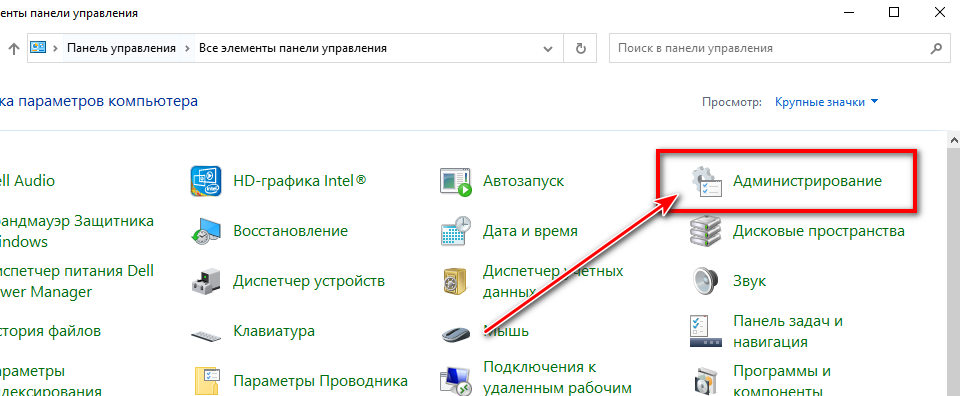Open the Крупные значки view dropdown
Viewport: 960px width, 396px height.
pyautogui.click(x=827, y=102)
